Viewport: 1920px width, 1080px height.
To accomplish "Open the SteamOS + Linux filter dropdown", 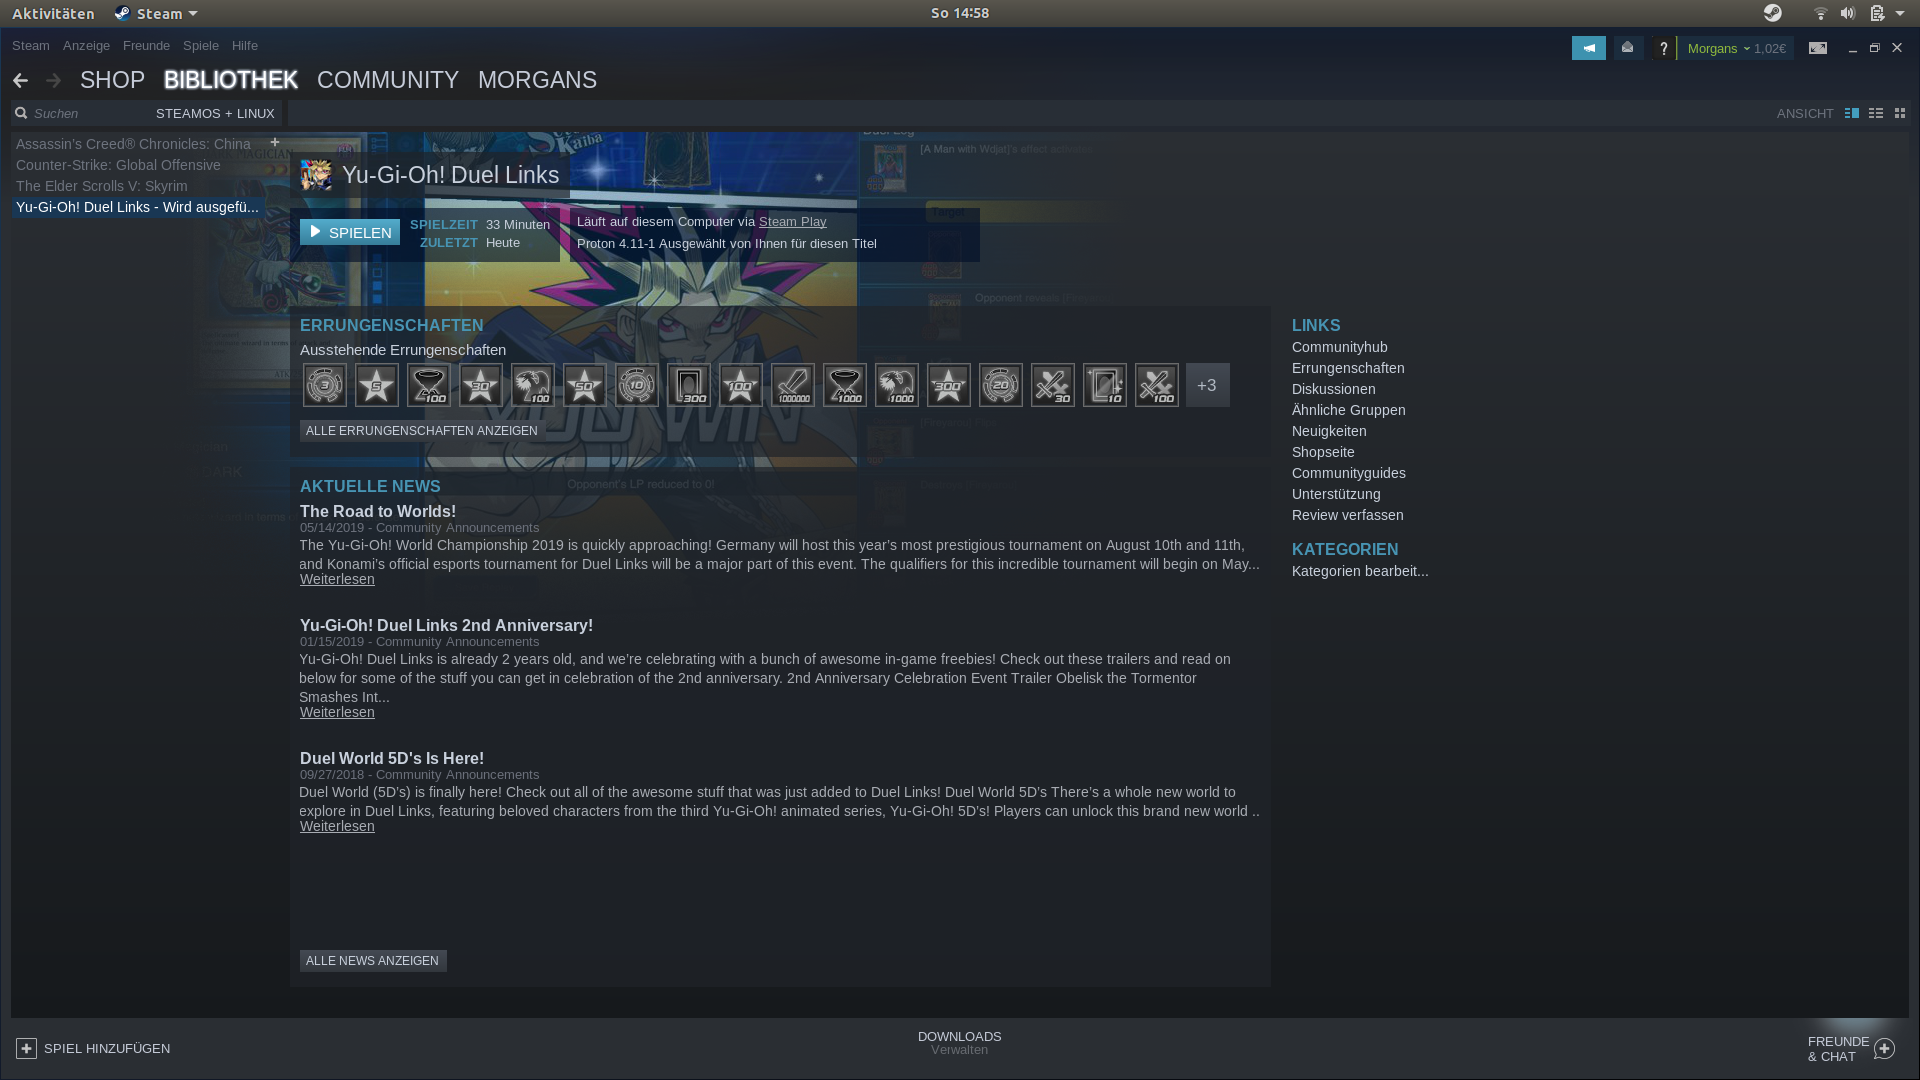I will pyautogui.click(x=215, y=114).
